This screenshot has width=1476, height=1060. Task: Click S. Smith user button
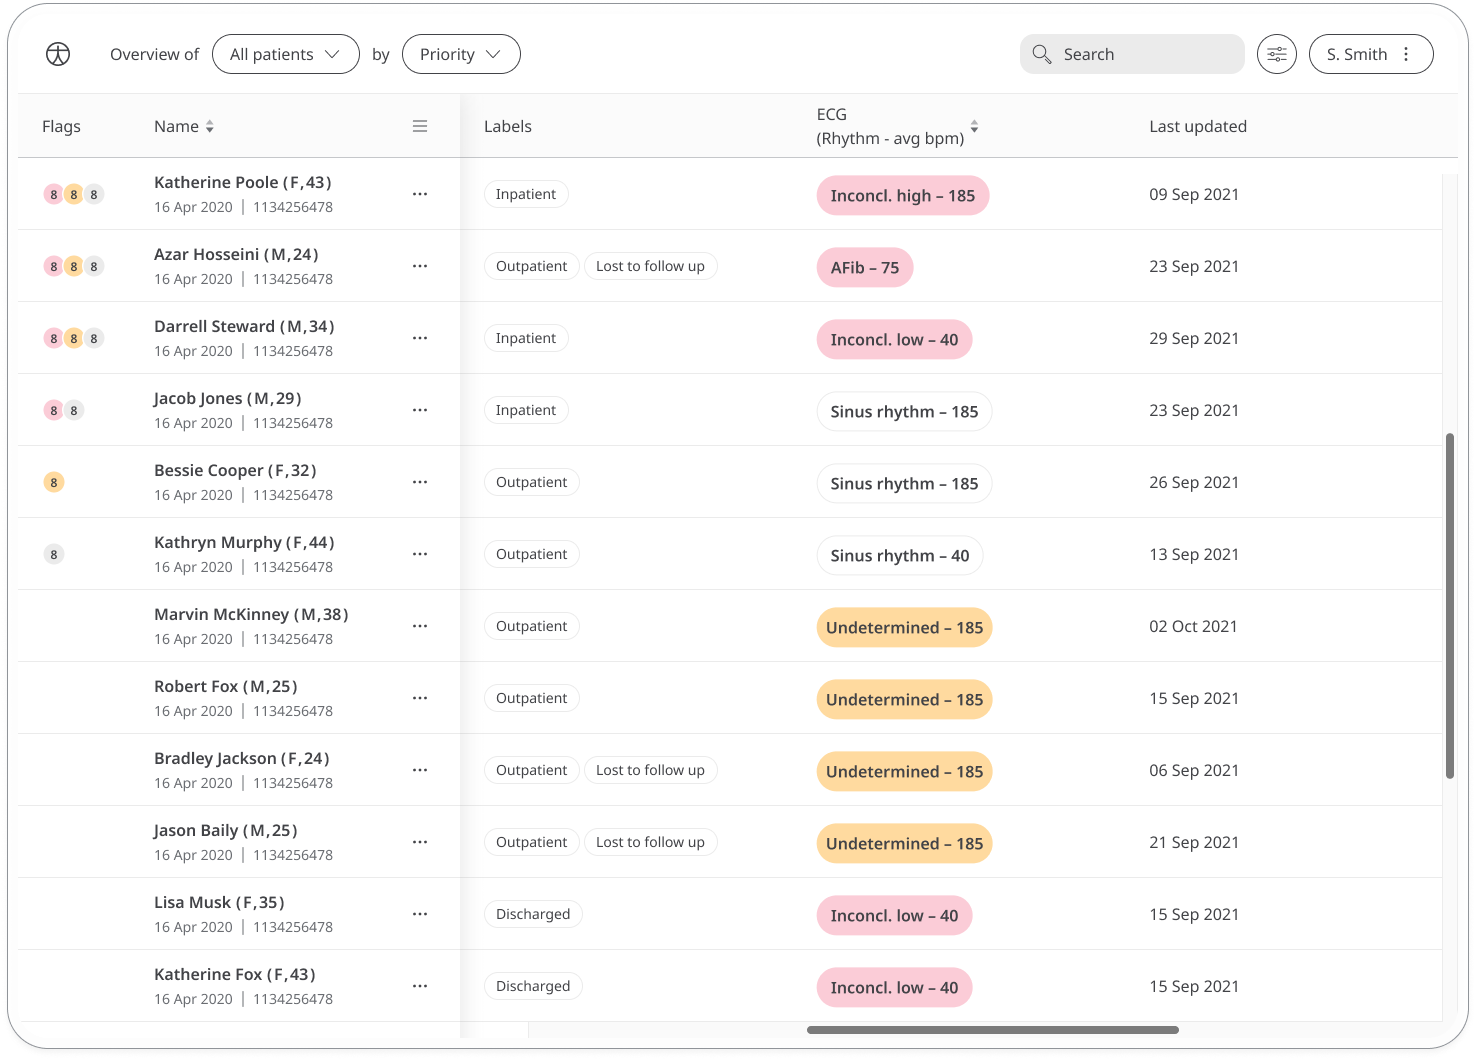click(x=1371, y=54)
